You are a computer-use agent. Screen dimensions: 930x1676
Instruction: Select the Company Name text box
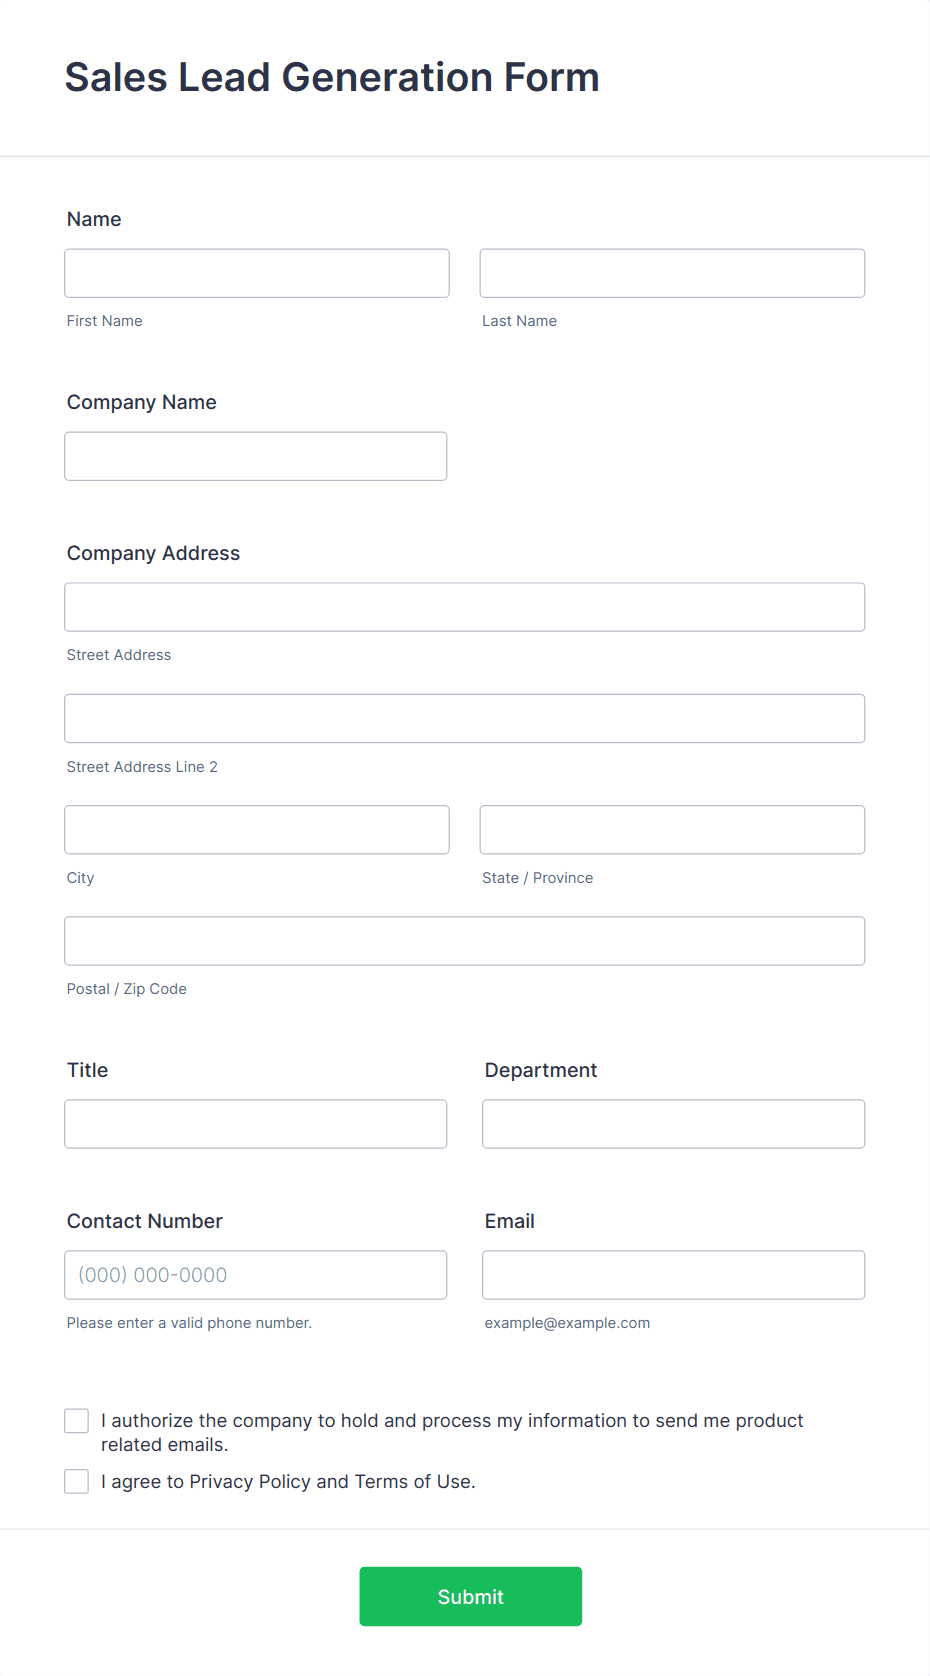tap(256, 456)
